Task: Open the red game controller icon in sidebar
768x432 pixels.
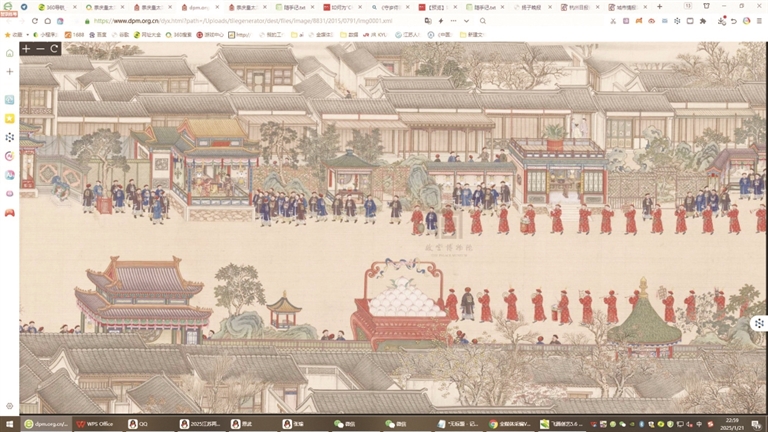Action: tap(10, 212)
